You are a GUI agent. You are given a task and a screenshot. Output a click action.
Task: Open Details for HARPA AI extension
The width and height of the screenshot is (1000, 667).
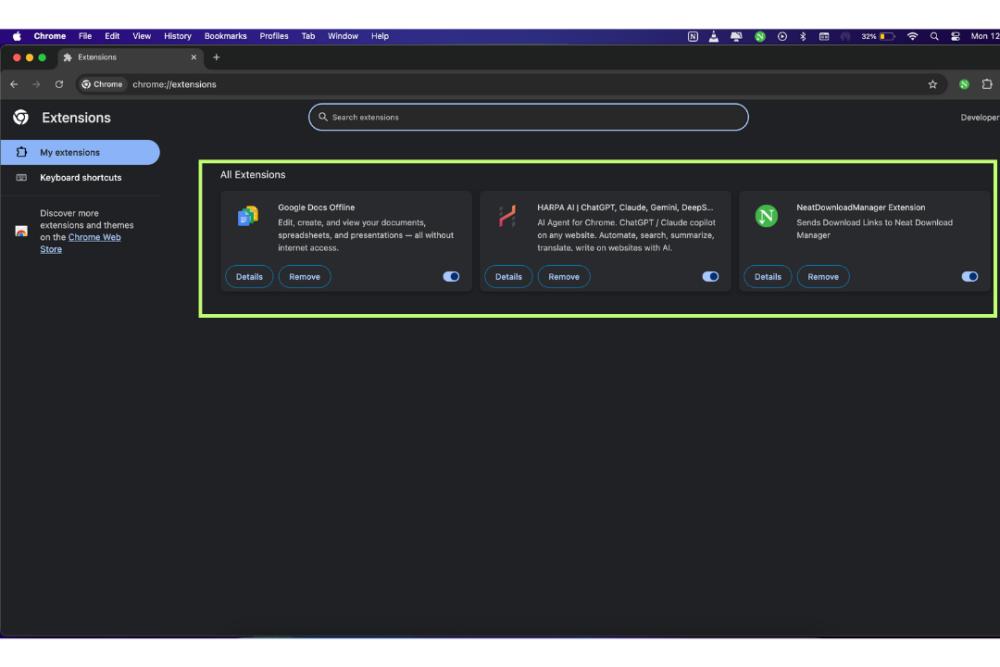click(x=508, y=277)
